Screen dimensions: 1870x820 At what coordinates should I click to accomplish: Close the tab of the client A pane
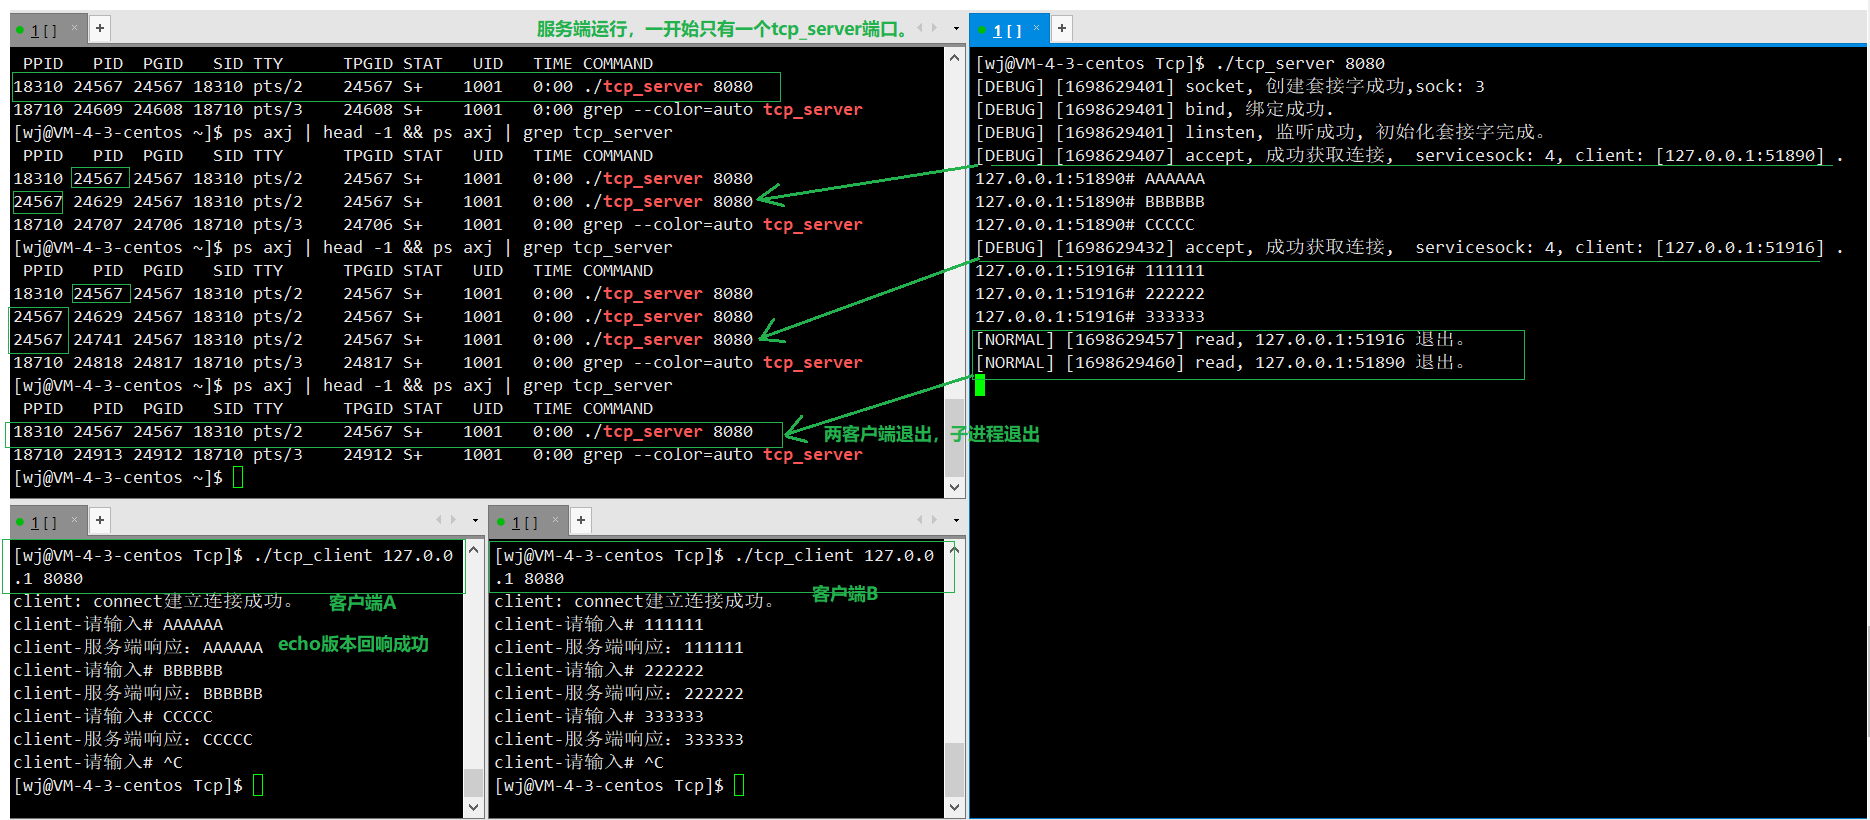point(74,520)
